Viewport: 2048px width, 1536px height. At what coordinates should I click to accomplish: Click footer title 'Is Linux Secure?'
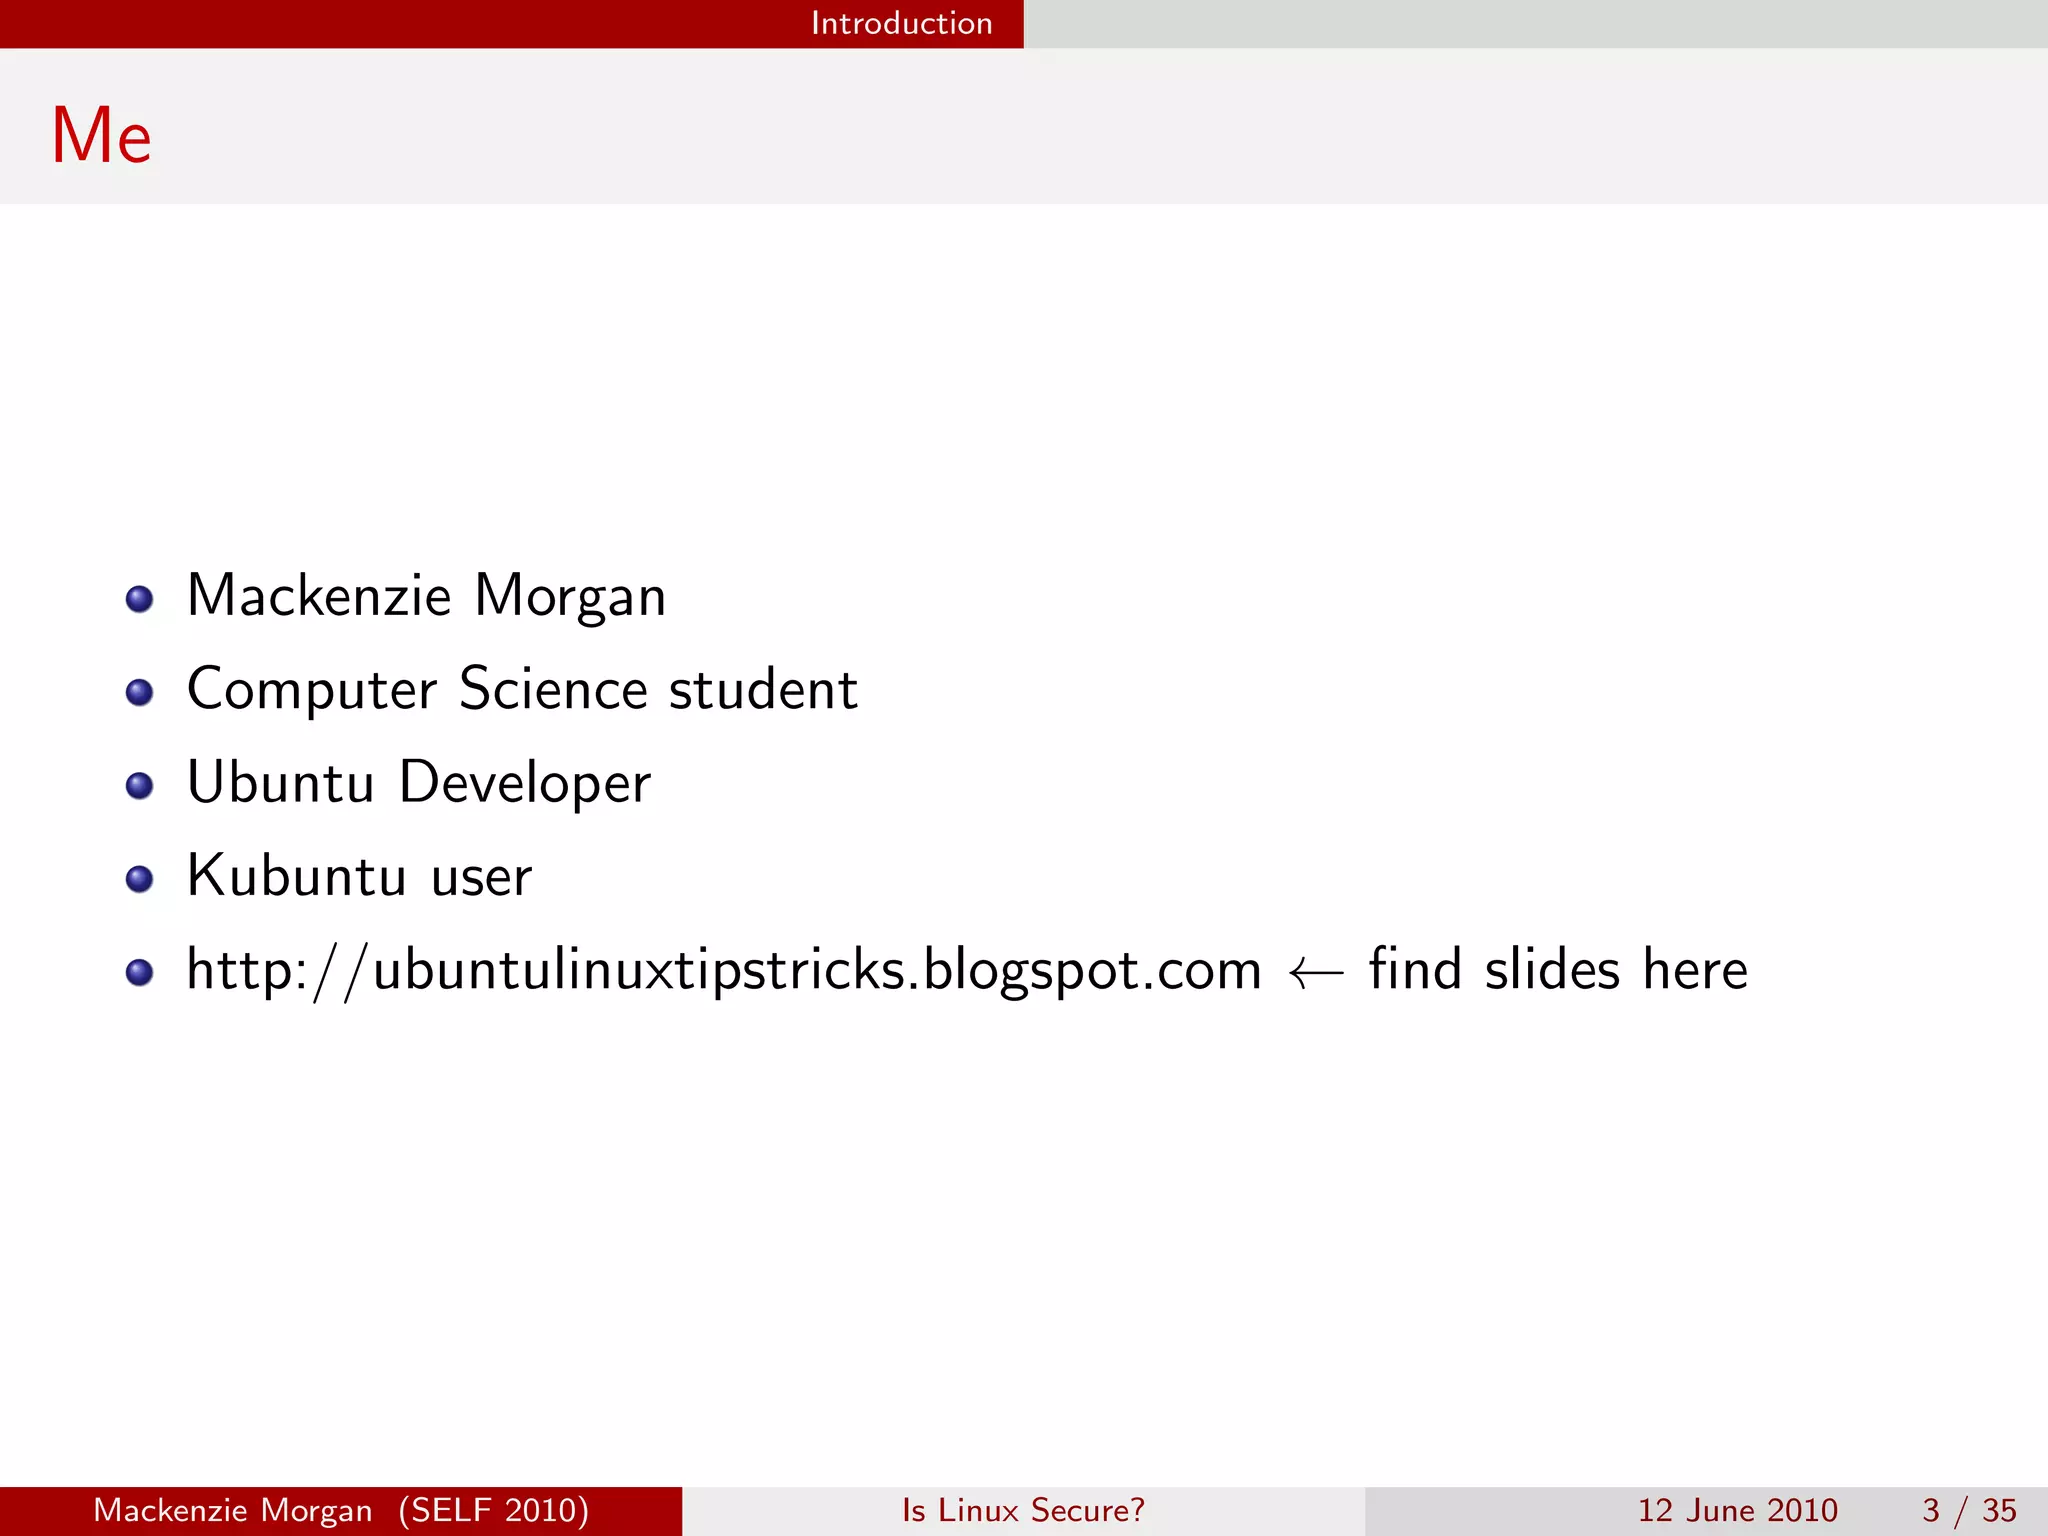click(1023, 1510)
